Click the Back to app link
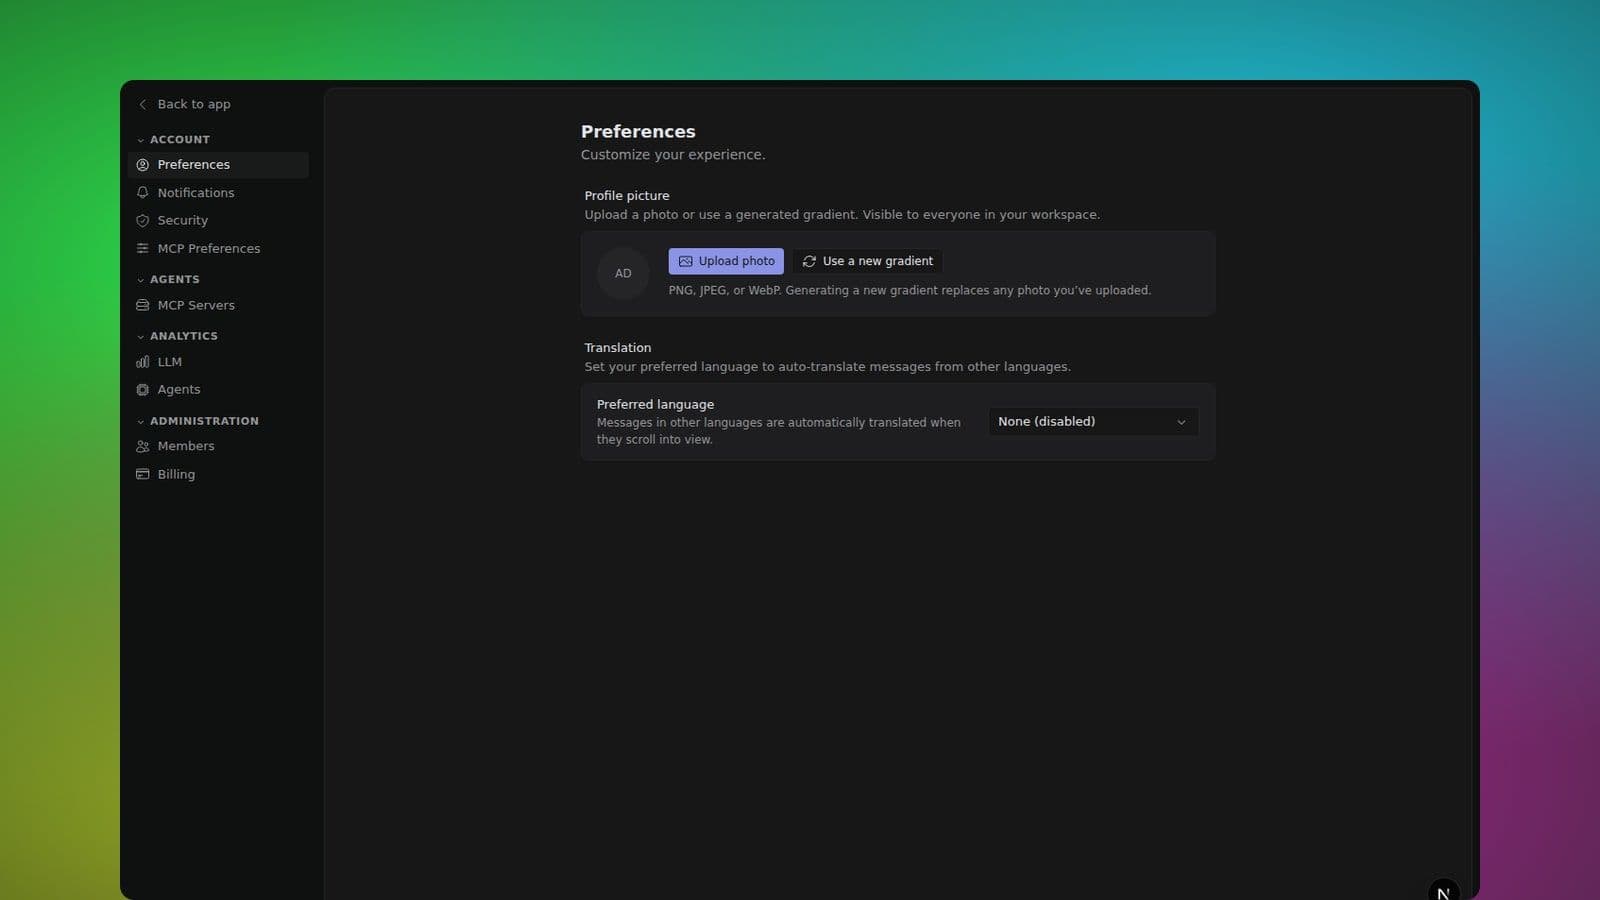 pos(184,104)
